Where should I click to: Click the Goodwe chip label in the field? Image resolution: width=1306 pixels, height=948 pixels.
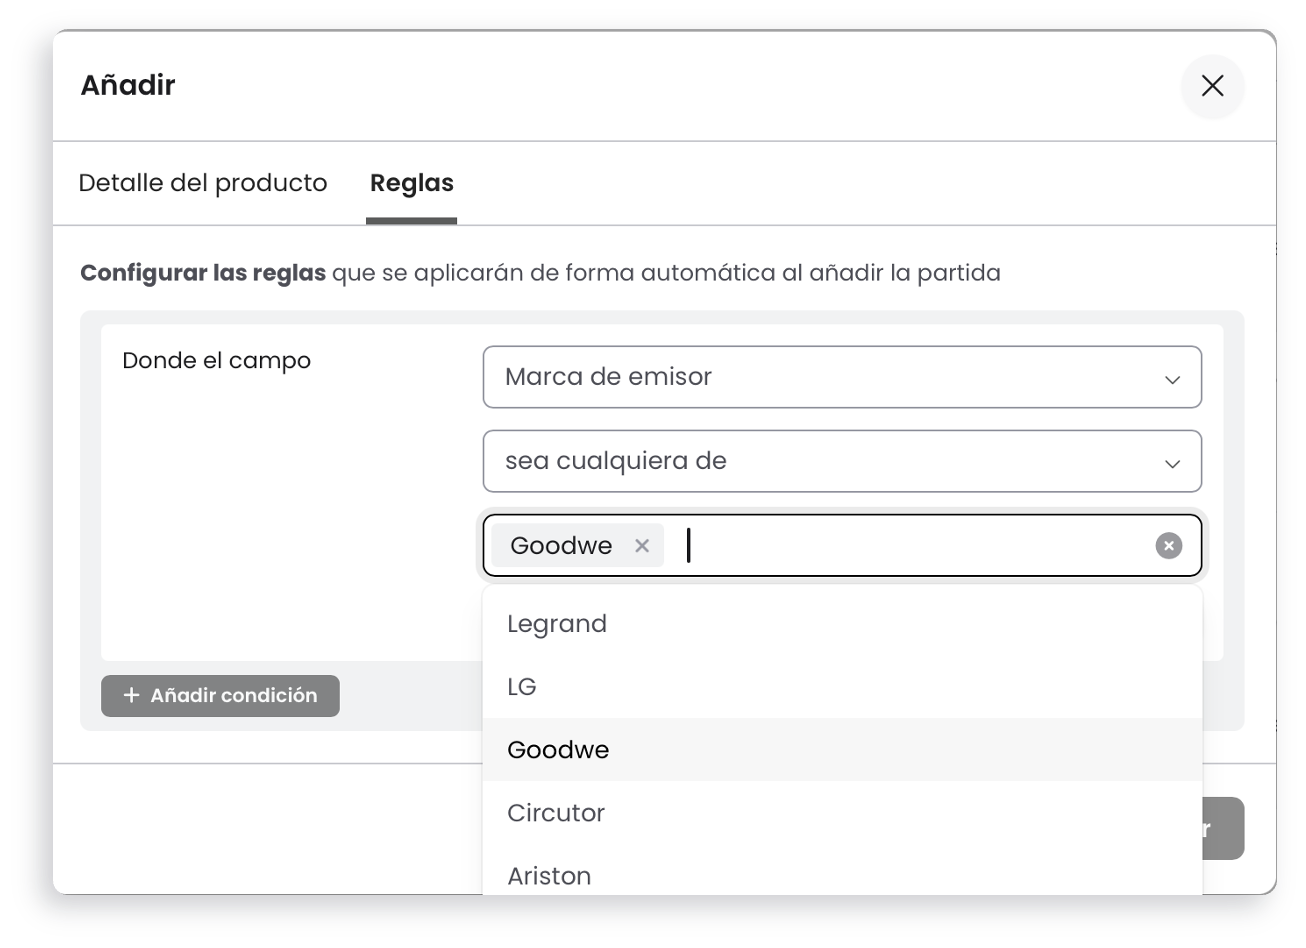click(561, 545)
